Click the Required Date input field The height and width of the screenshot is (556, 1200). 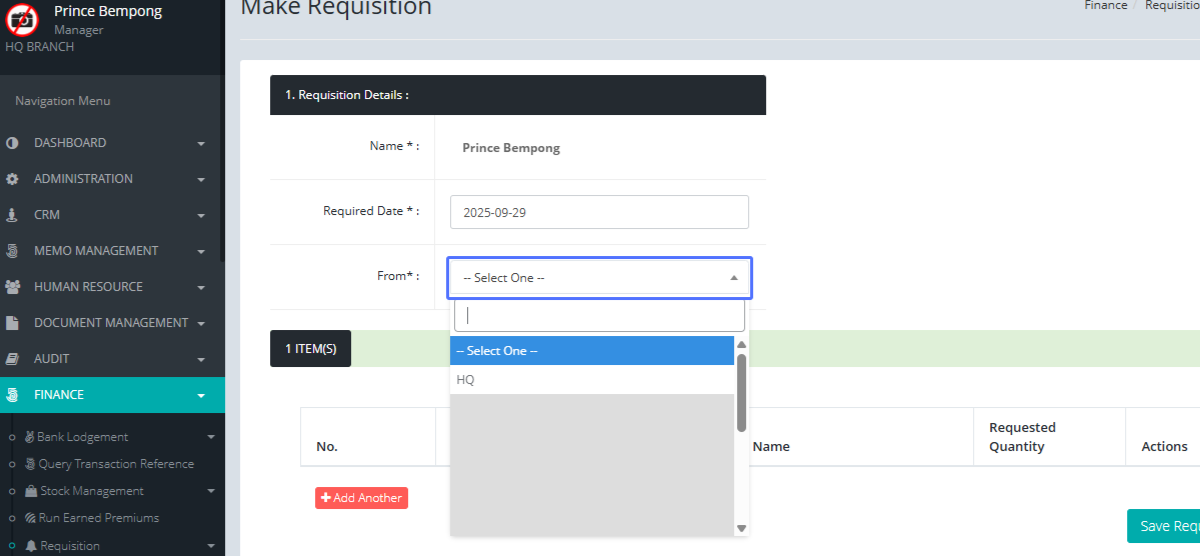coord(599,212)
